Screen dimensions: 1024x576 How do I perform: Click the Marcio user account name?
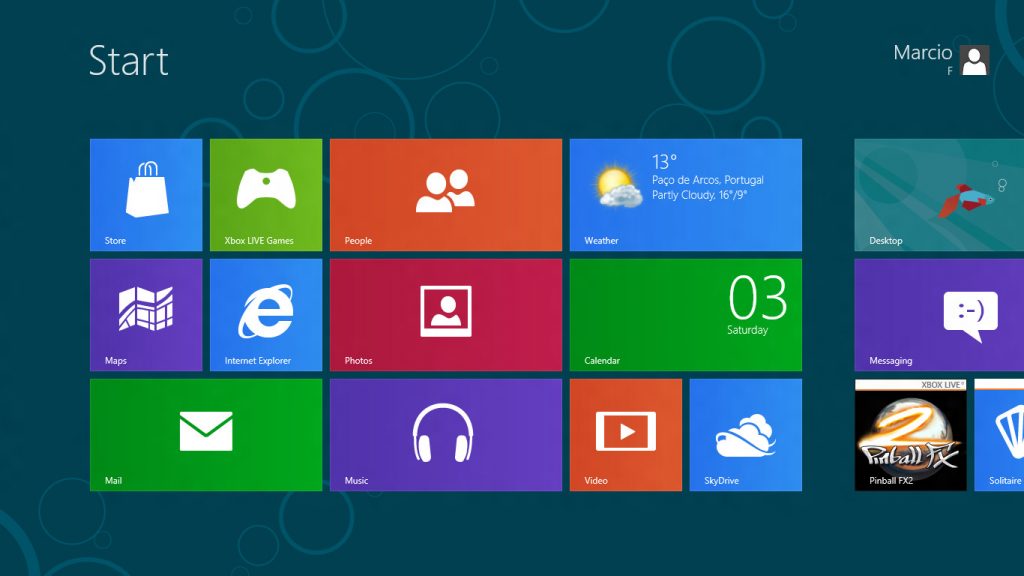pyautogui.click(x=922, y=53)
